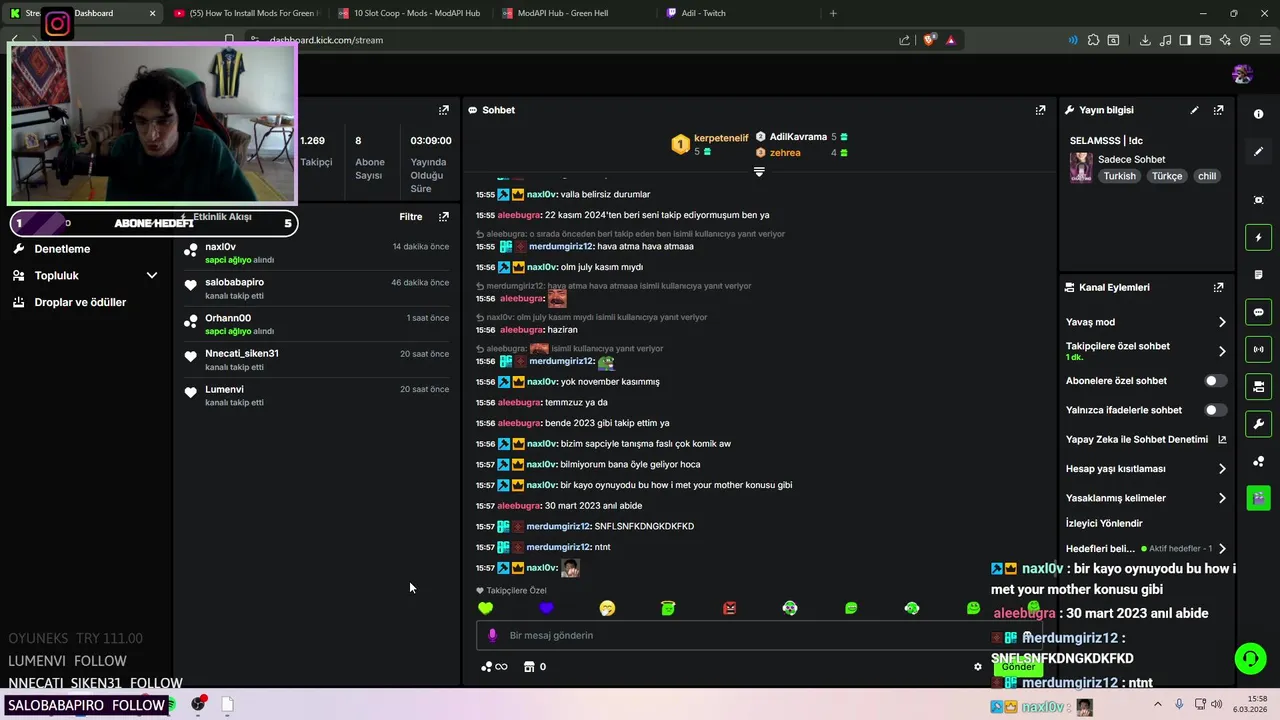The height and width of the screenshot is (720, 1280).
Task: Click the pencil icon in right sidebar
Action: coord(1258,152)
